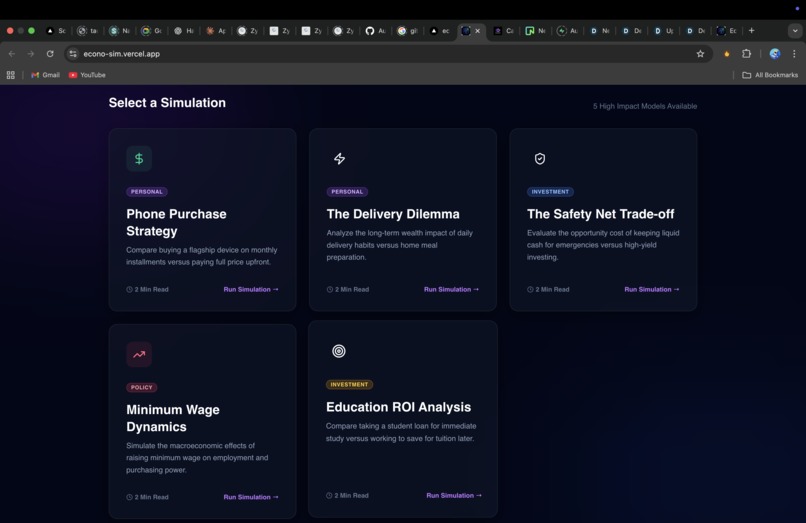Screen dimensions: 806x523
Task: Click the trending arrow icon on Minimum Wage Dynamics card
Action: pos(139,354)
